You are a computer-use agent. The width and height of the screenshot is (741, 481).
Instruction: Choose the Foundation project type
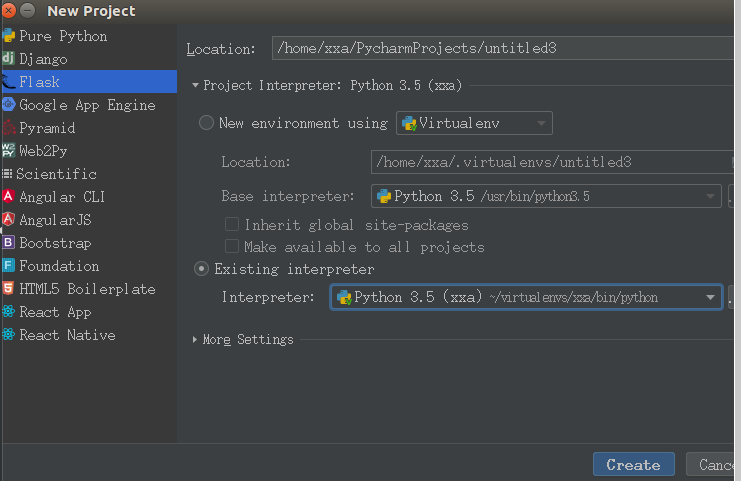(x=89, y=266)
